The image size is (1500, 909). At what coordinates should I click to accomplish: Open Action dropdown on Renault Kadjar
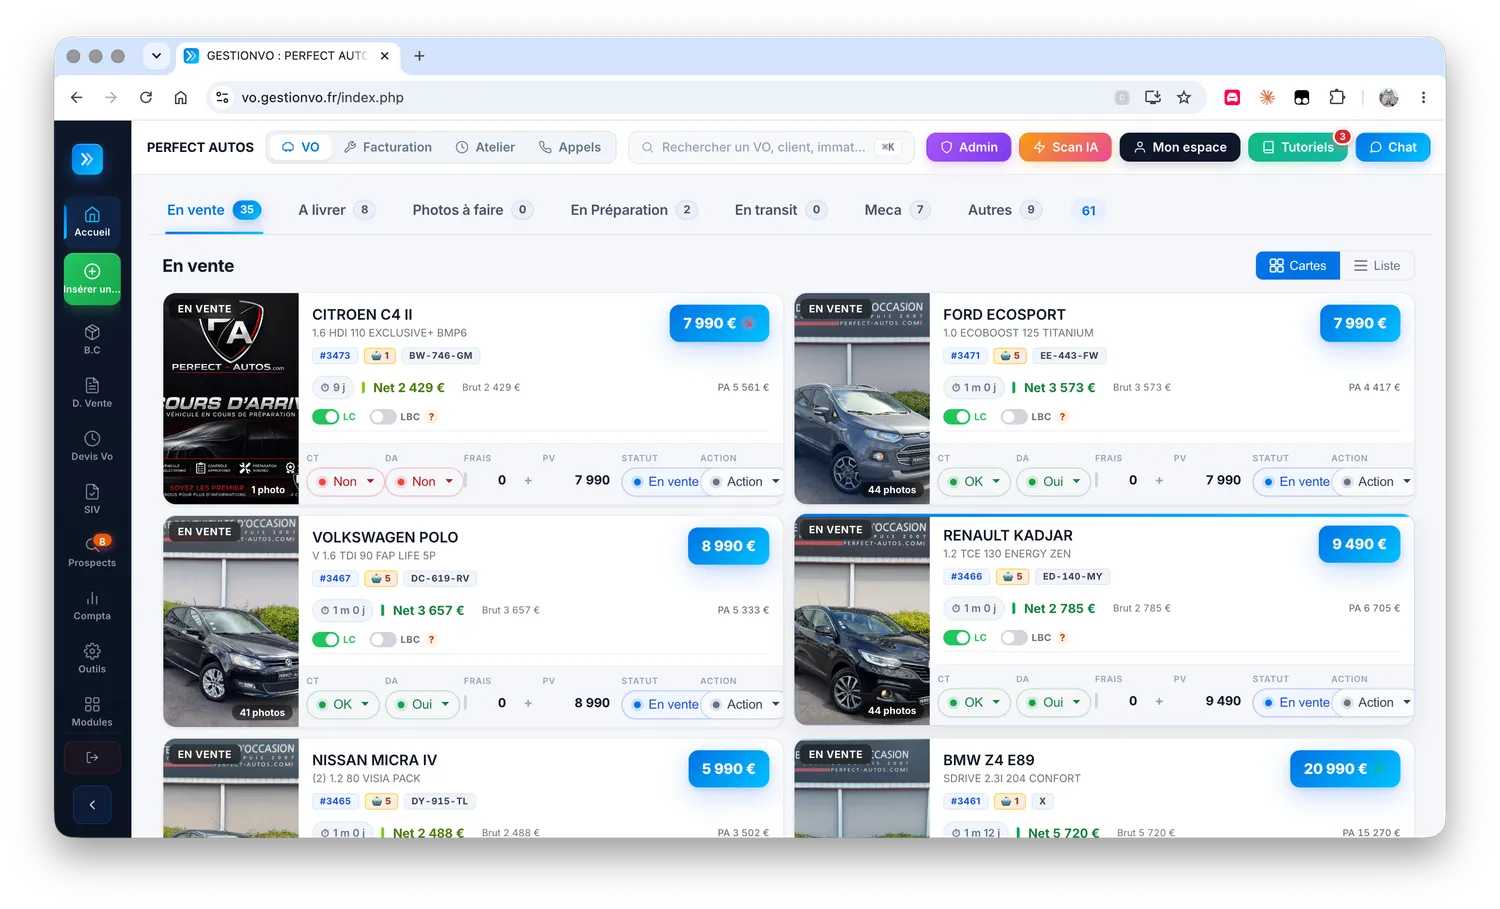tap(1374, 703)
